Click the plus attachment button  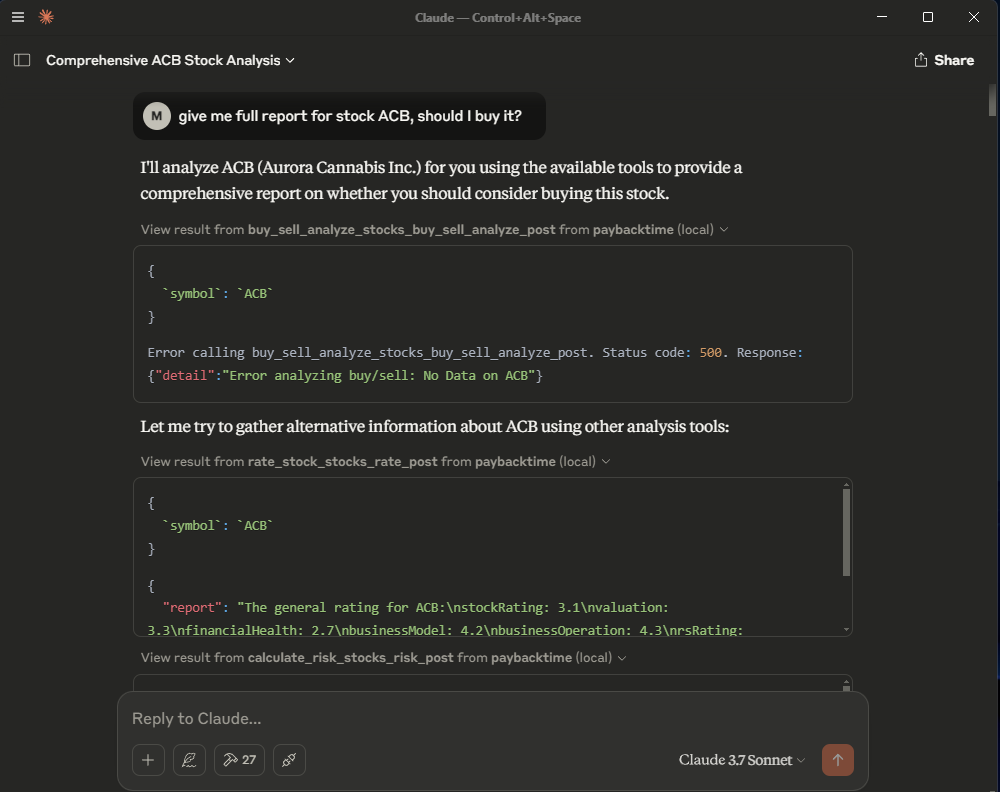(148, 760)
